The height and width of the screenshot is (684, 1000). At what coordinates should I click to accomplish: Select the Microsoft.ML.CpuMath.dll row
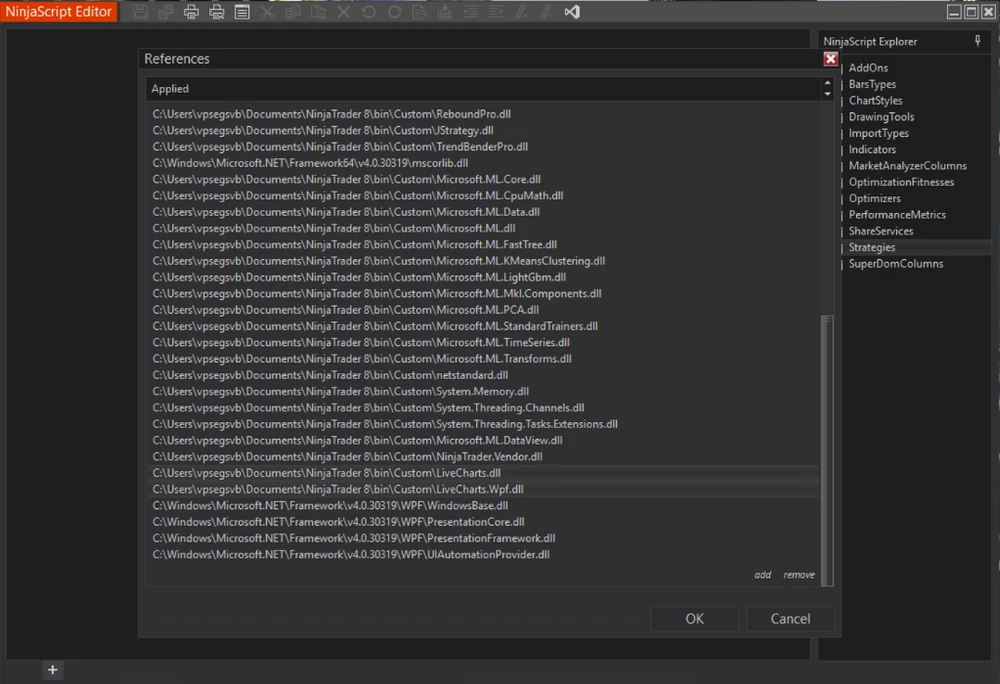[x=482, y=196]
